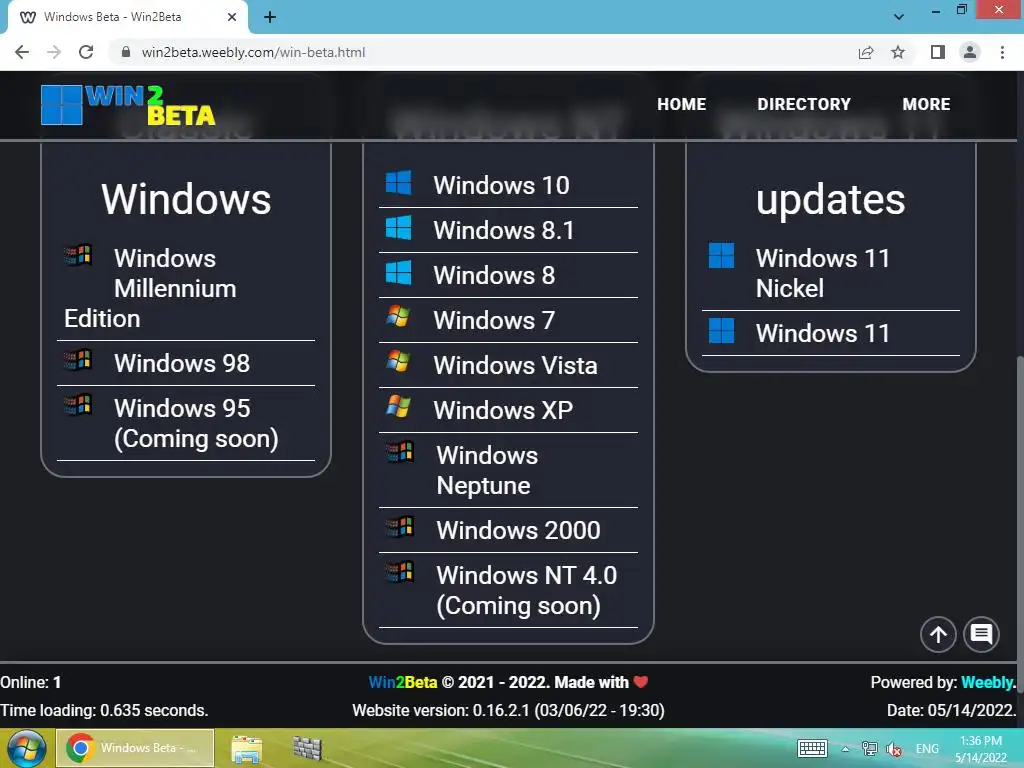Click the scroll-to-top arrow button

point(938,634)
